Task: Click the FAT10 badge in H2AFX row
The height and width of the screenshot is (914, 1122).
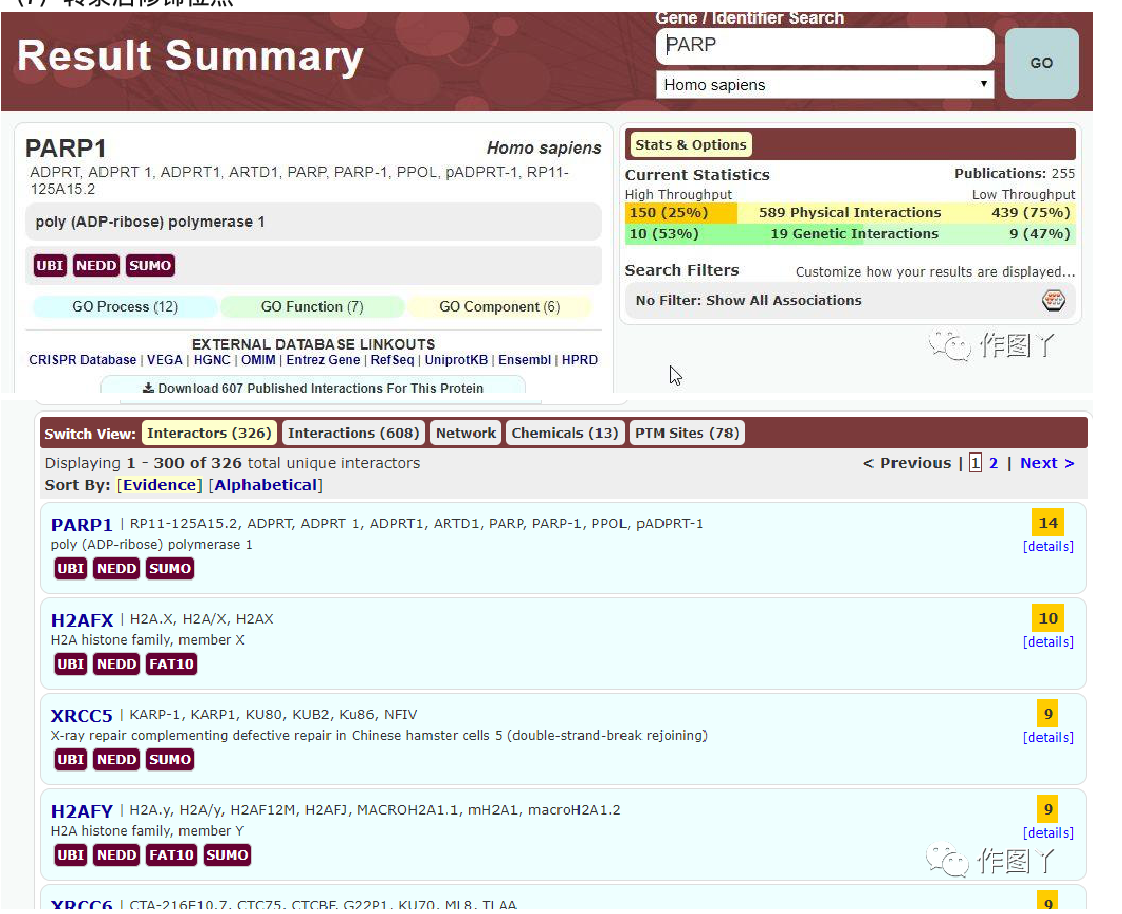Action: 171,664
